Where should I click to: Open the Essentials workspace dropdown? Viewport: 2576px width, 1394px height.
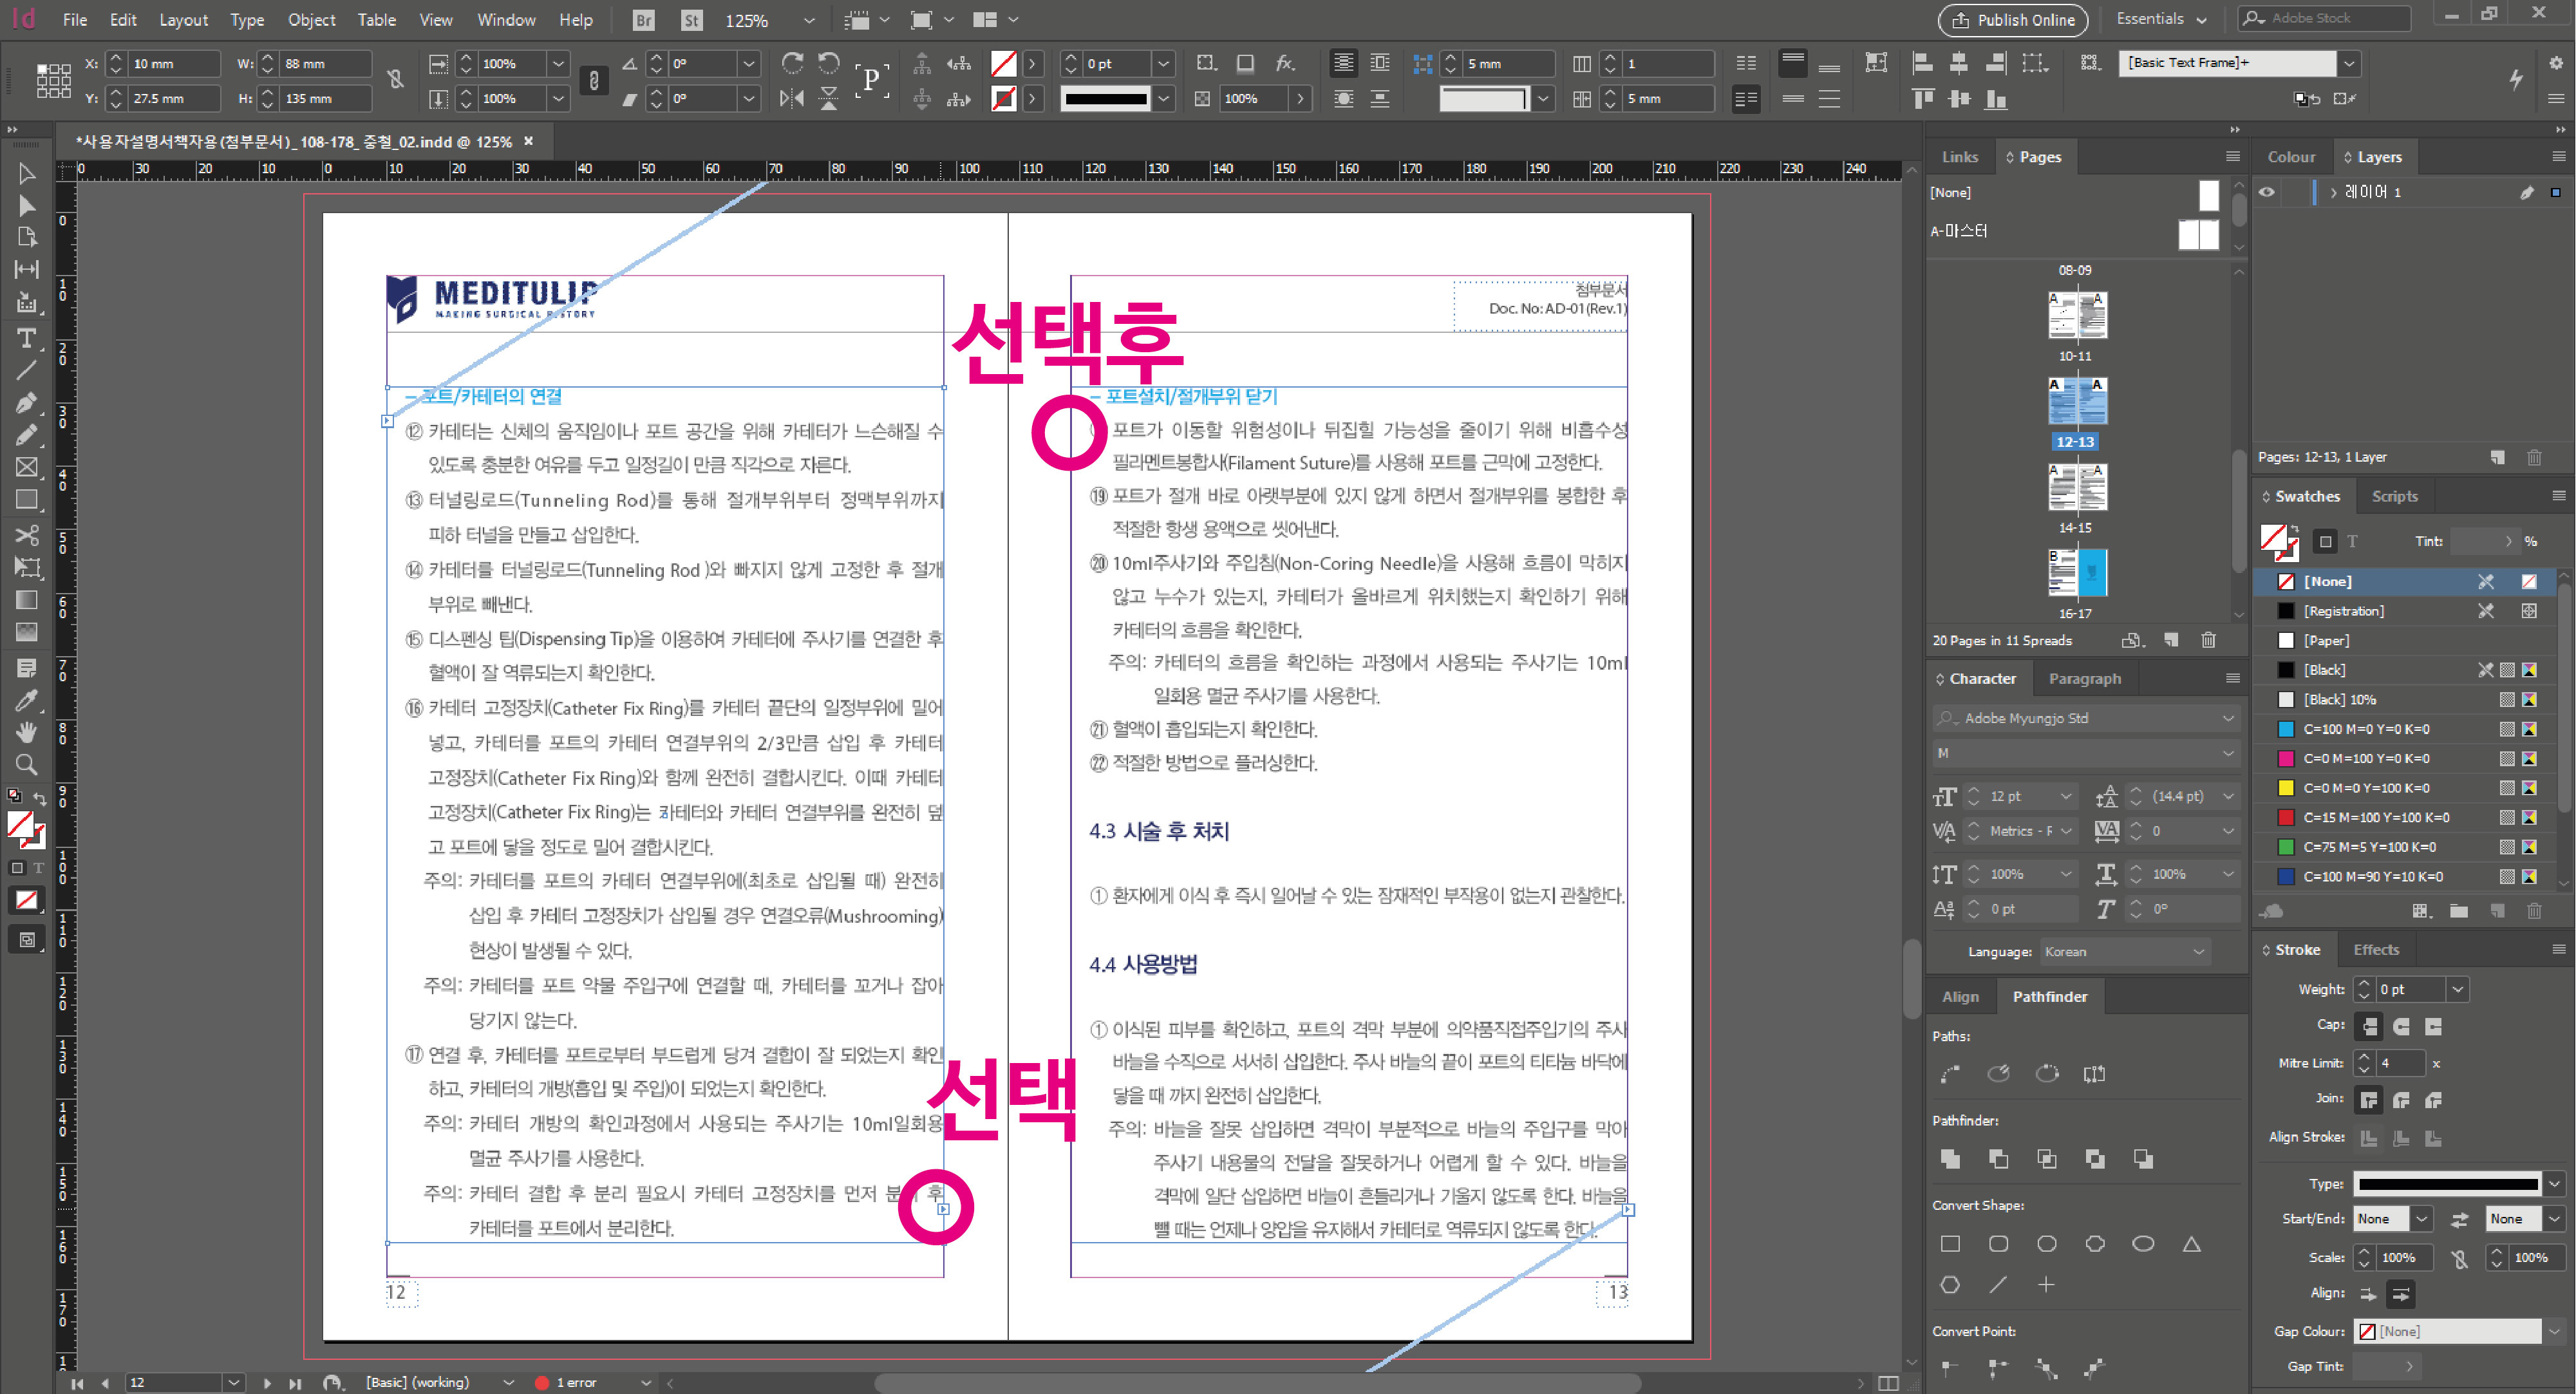tap(2161, 19)
